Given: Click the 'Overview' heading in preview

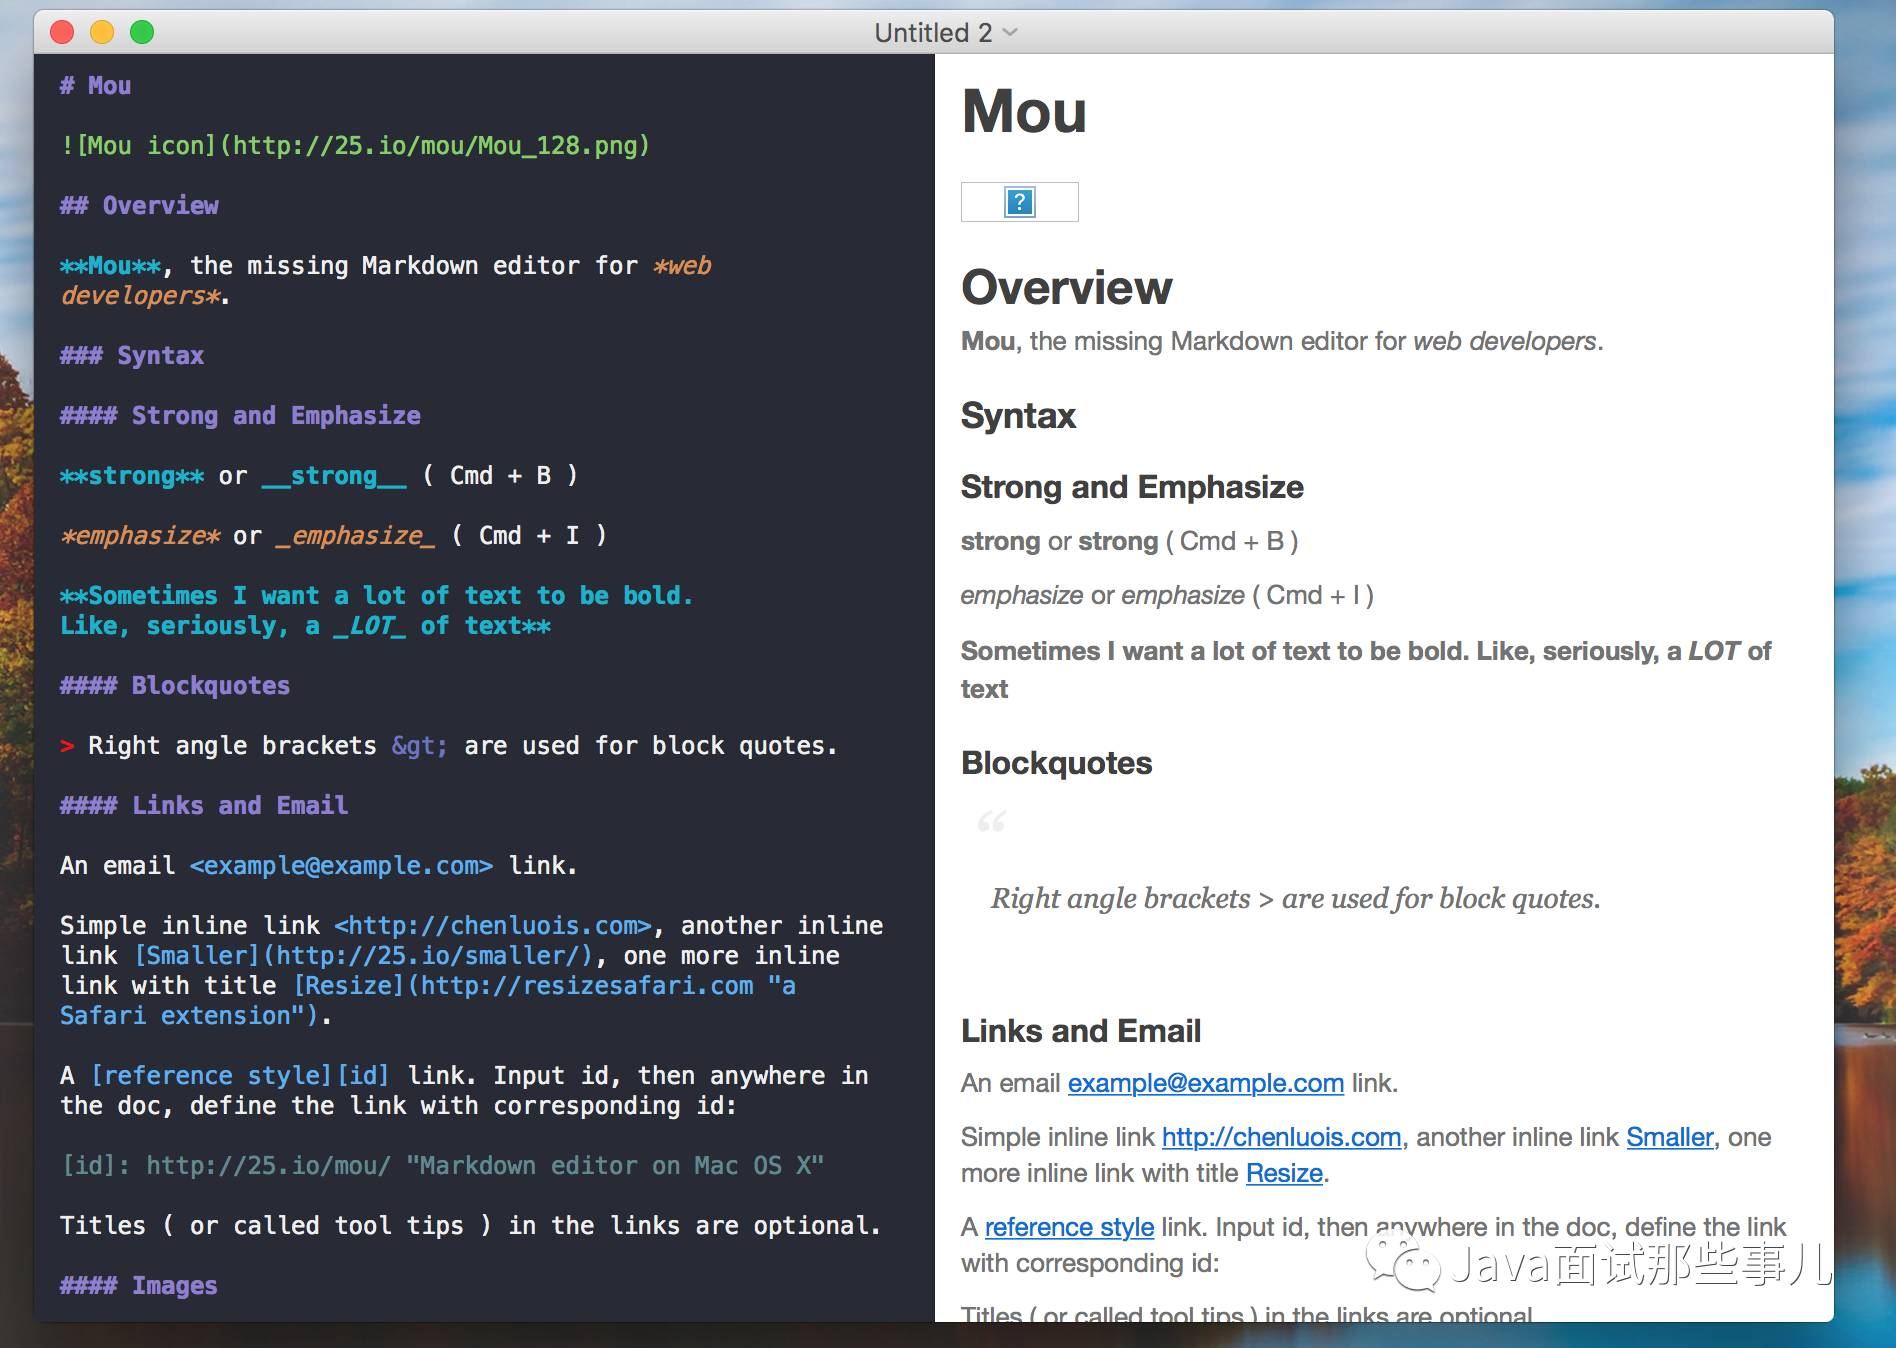Looking at the screenshot, I should (x=1066, y=288).
